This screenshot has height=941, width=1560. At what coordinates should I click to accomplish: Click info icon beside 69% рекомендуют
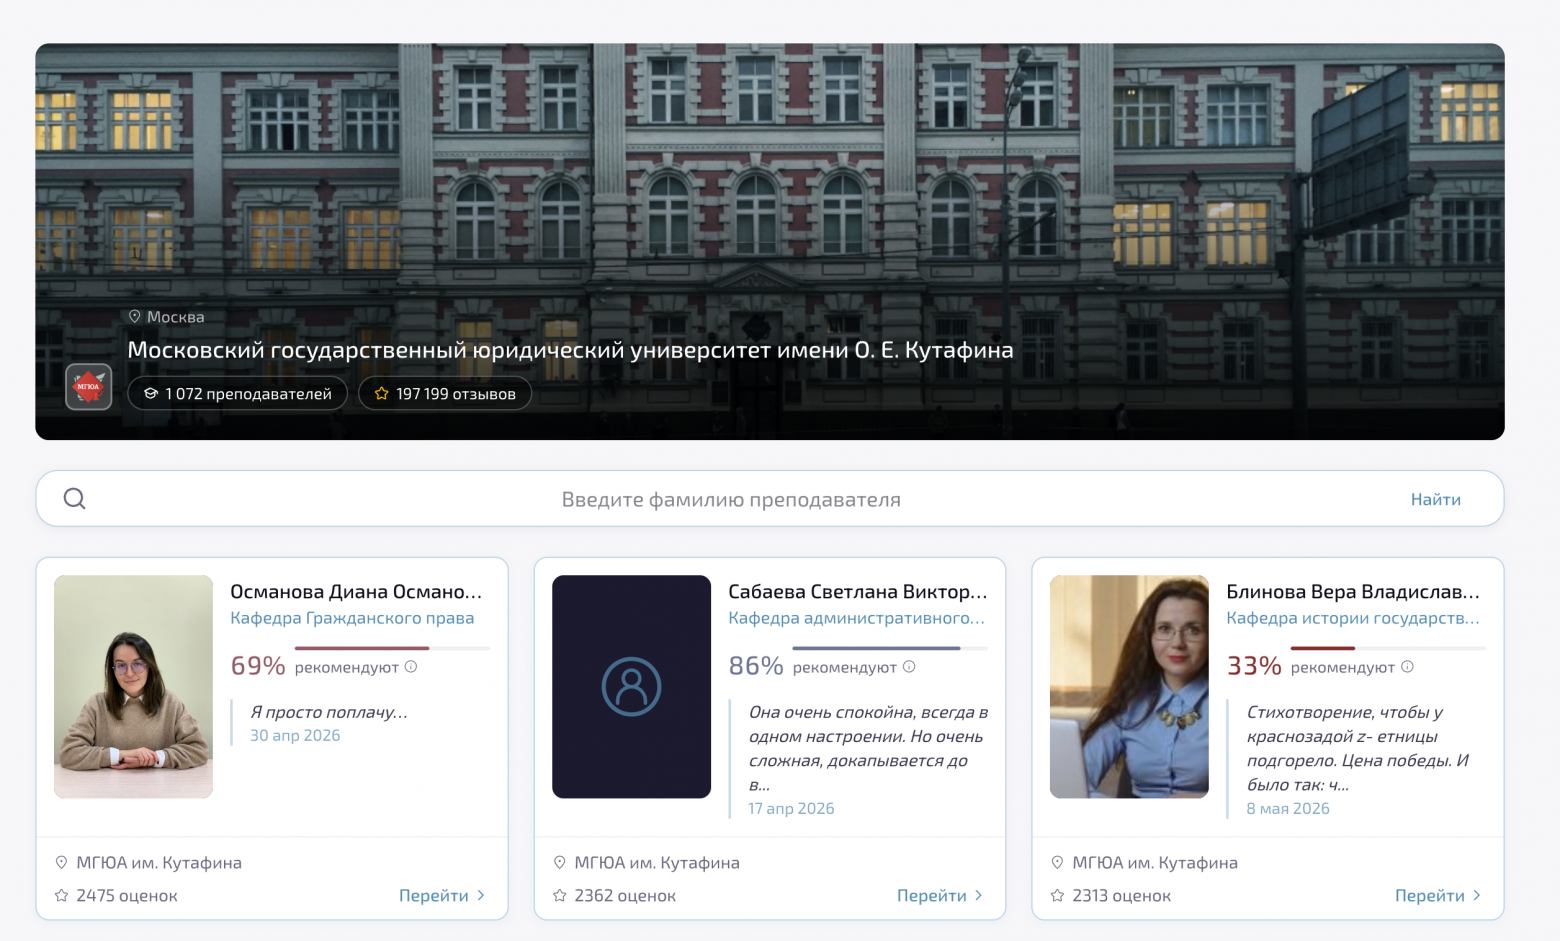pos(411,666)
